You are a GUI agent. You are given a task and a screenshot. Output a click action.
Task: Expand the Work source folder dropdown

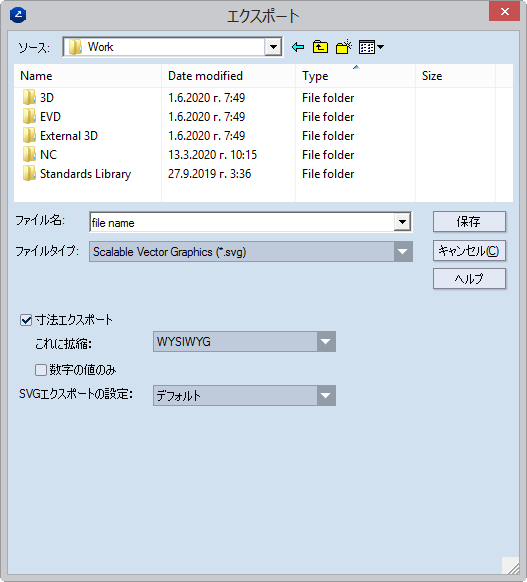273,47
